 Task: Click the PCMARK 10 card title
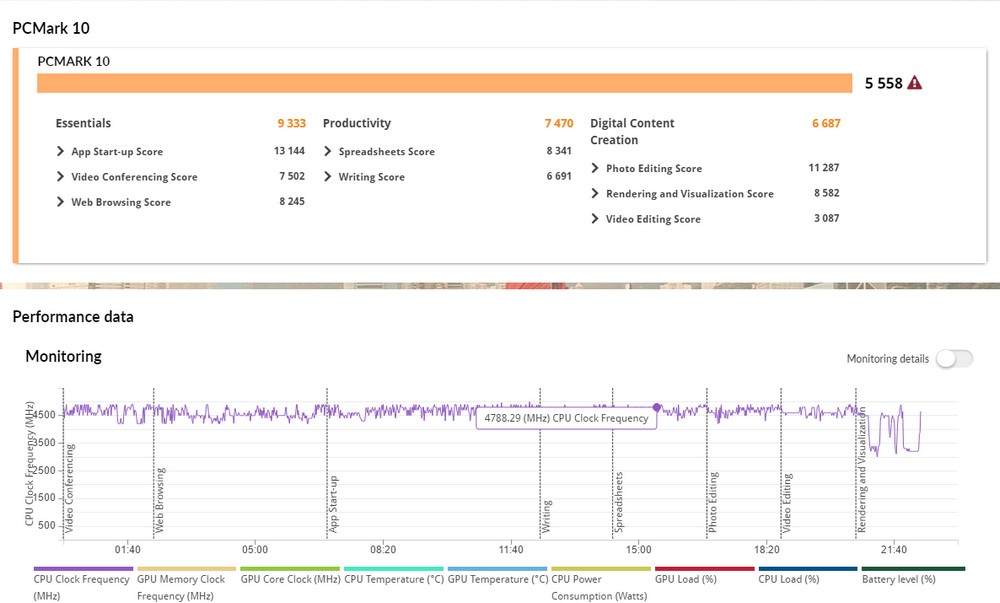coord(73,61)
